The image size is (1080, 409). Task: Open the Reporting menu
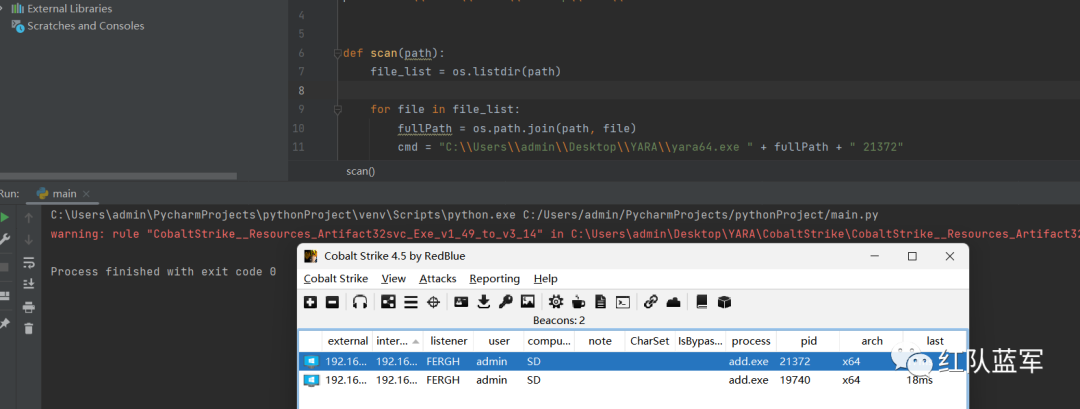tap(495, 278)
